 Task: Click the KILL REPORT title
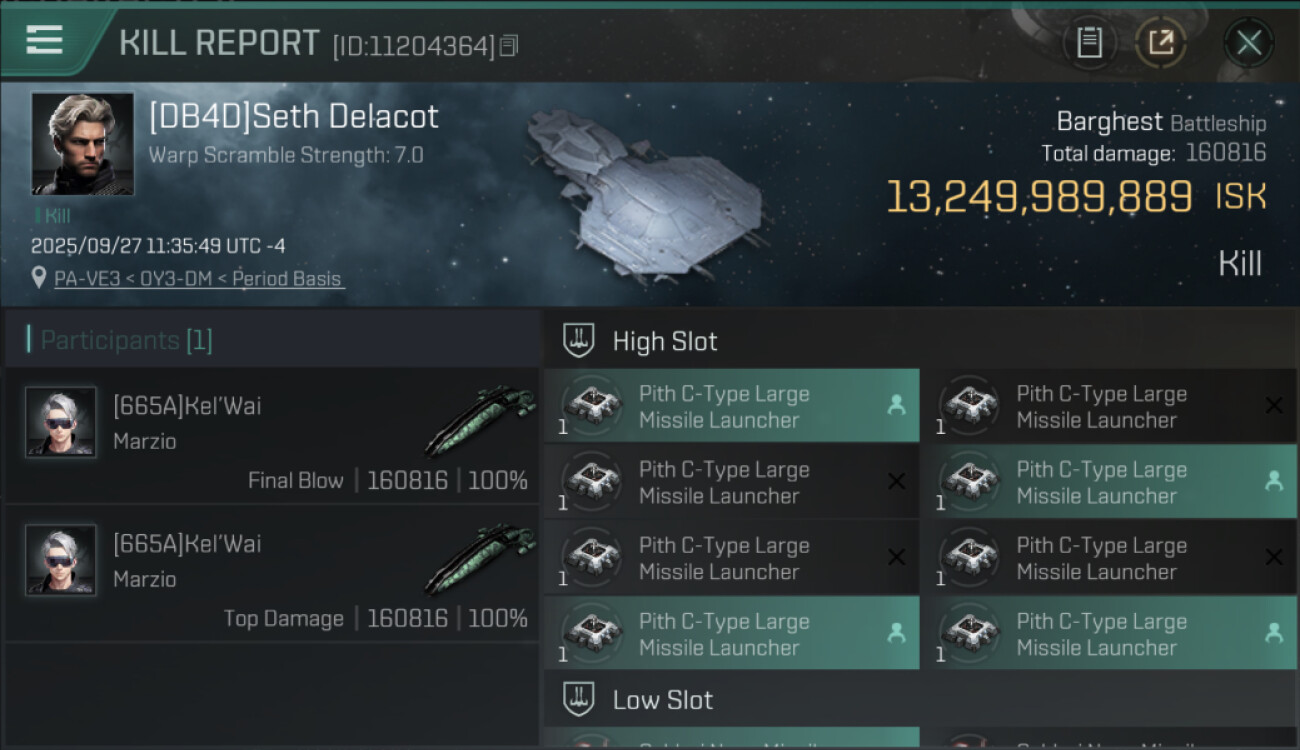click(x=219, y=43)
